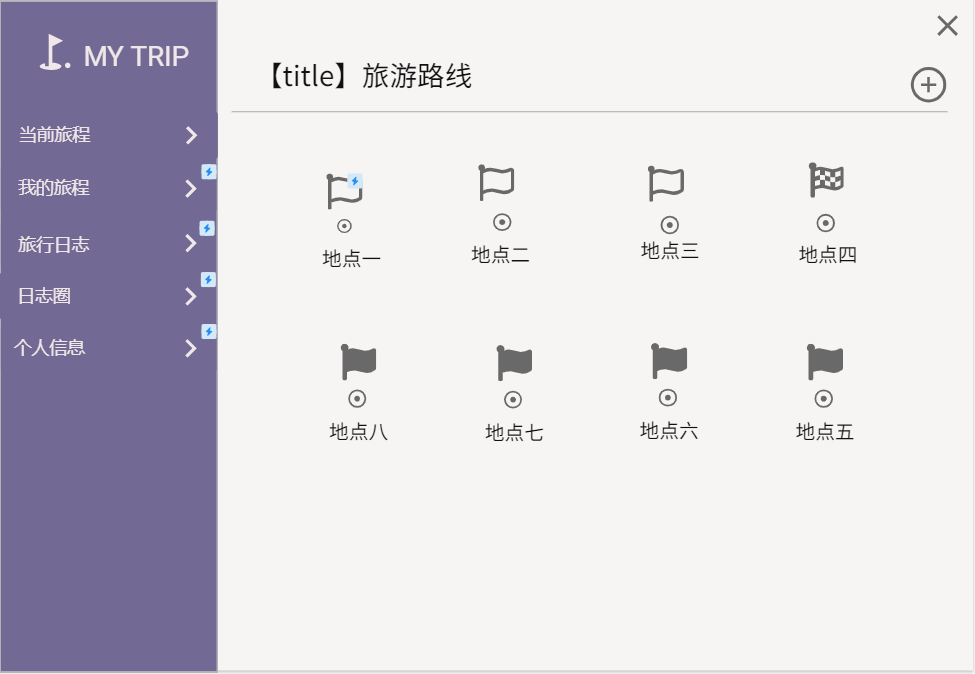Click the circled plus add icon
975x674 pixels.
pos(928,85)
